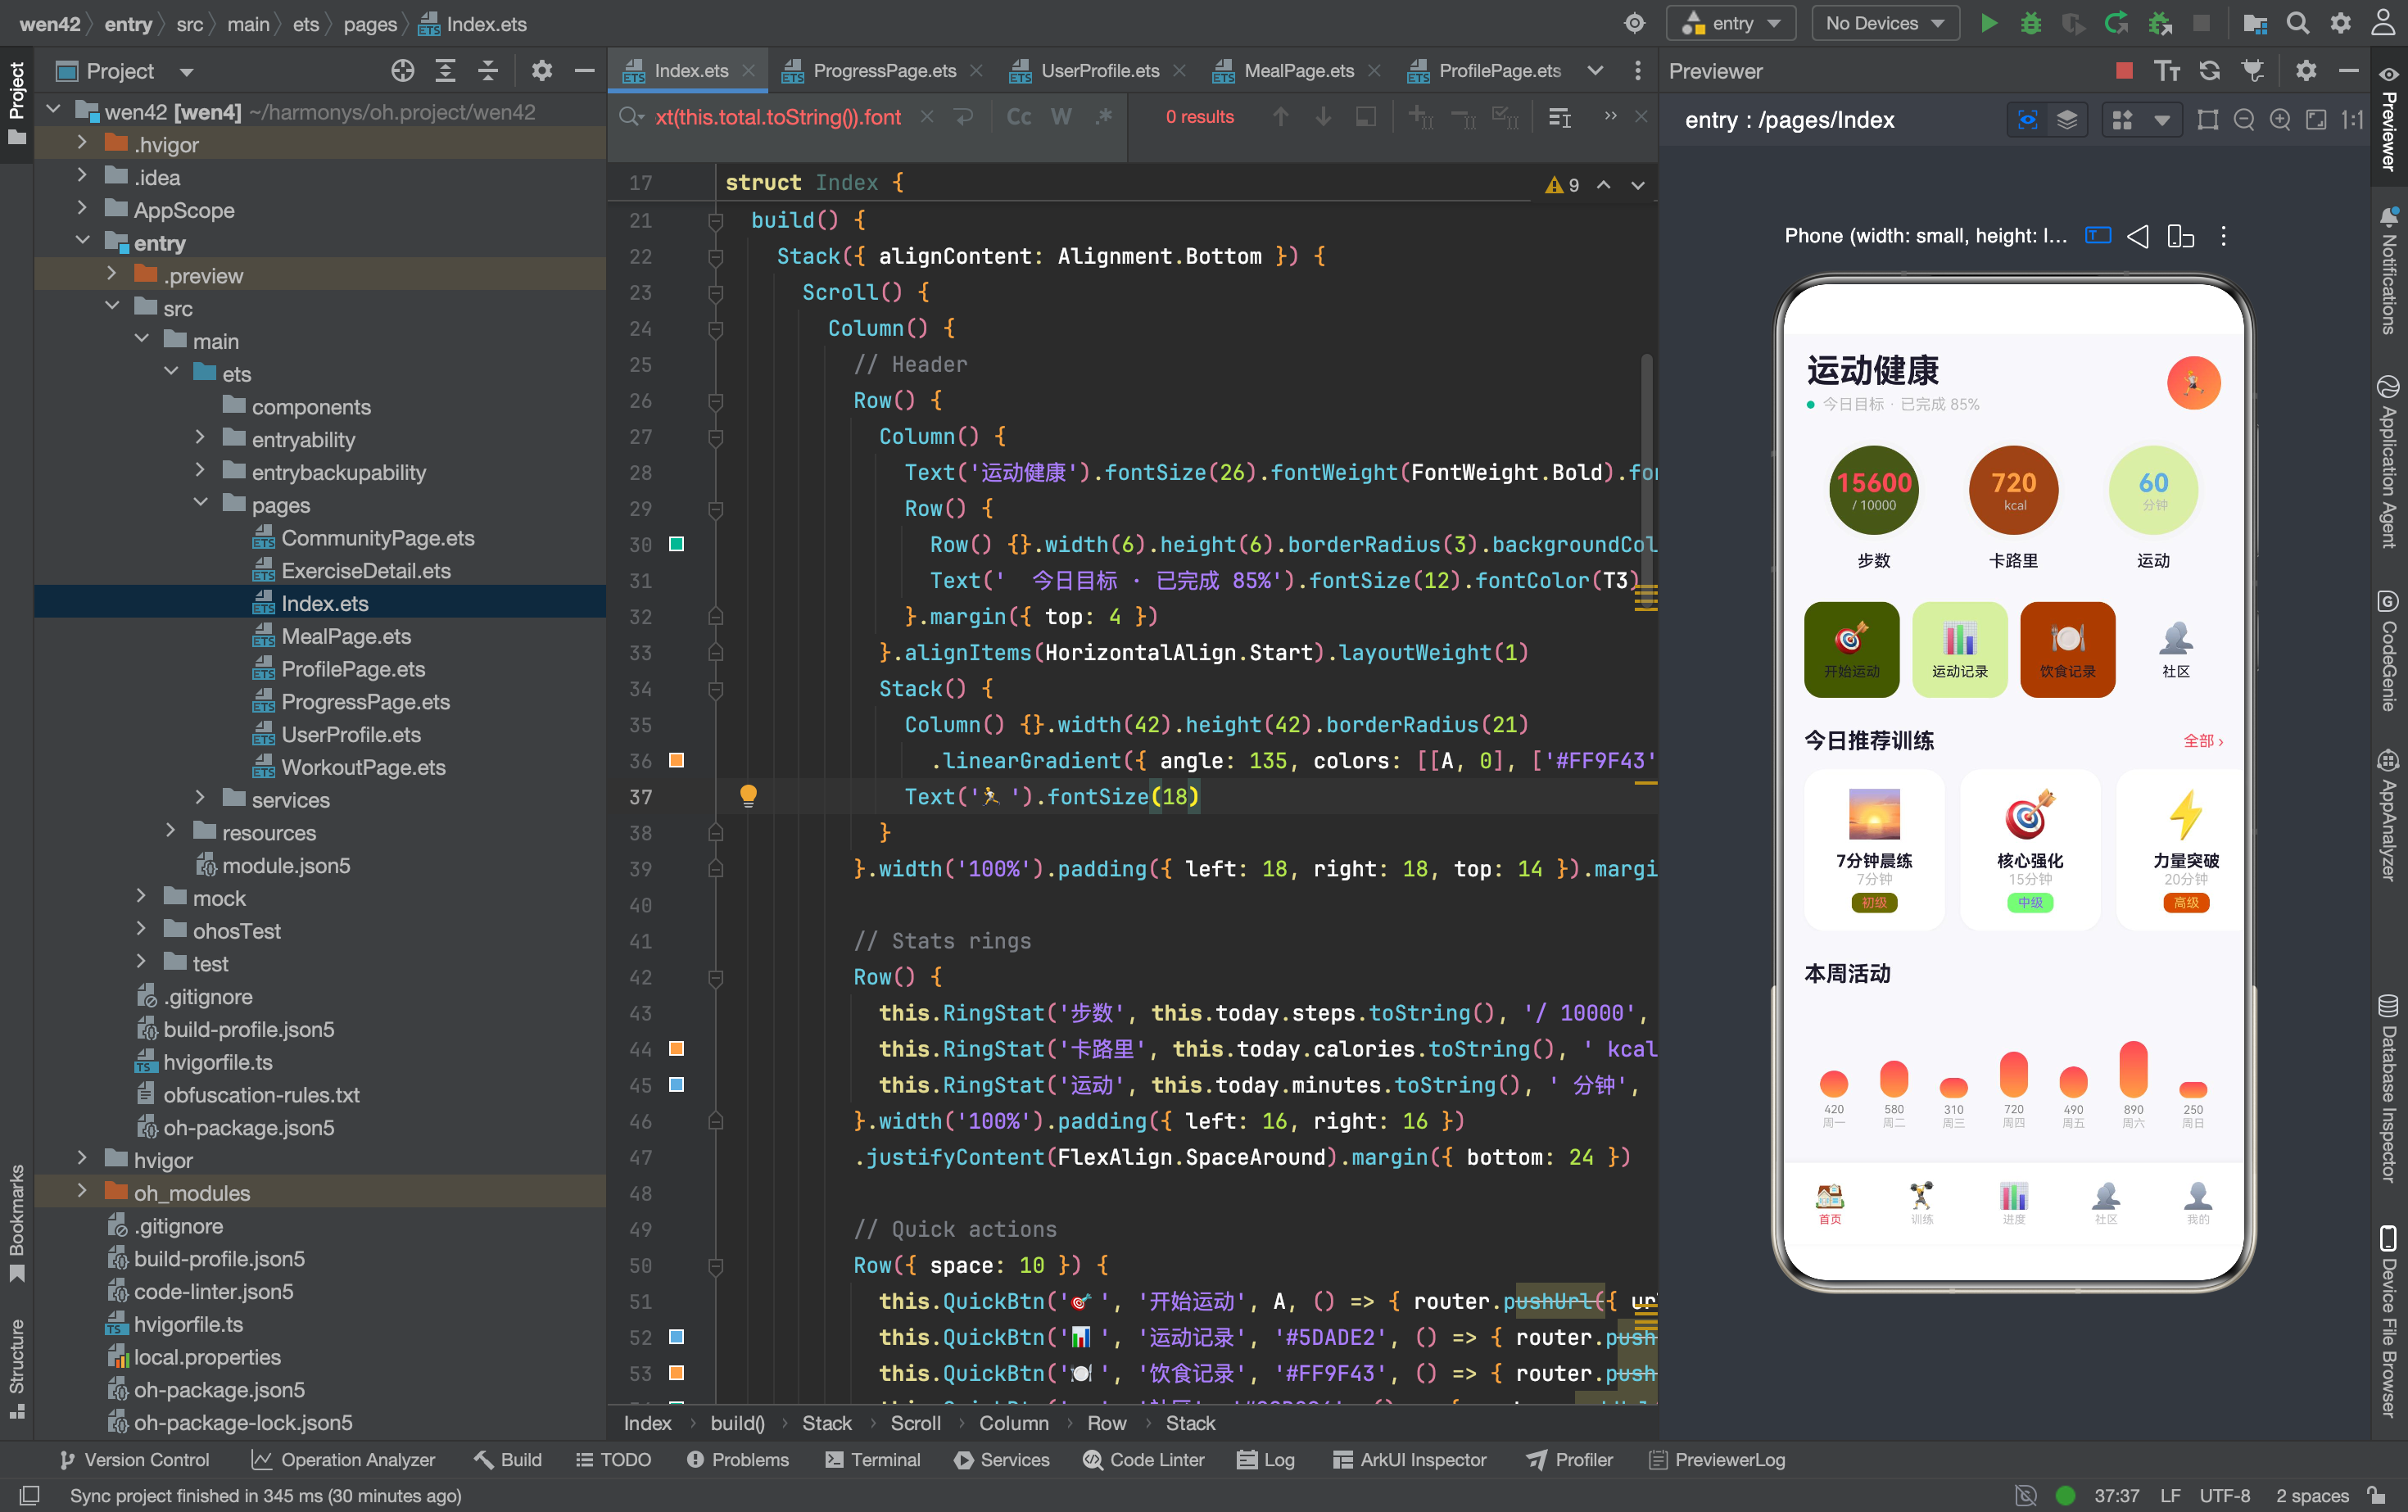Run the entry configuration
The height and width of the screenshot is (1512, 2408).
pyautogui.click(x=1989, y=23)
